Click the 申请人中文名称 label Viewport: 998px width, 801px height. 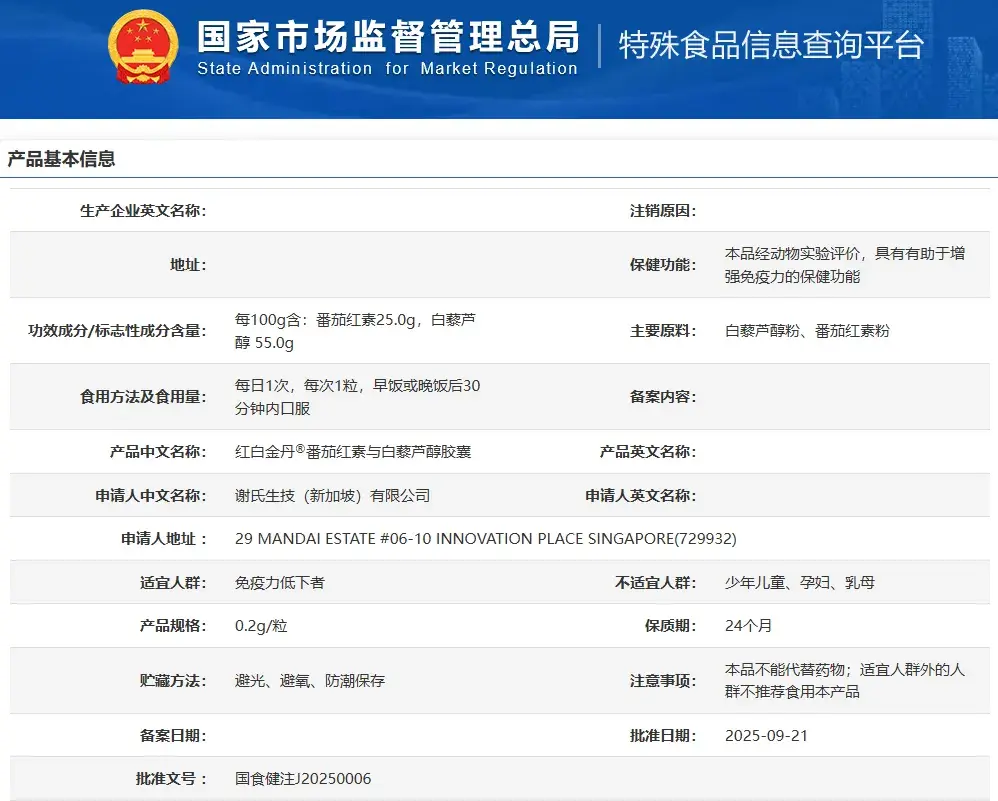click(x=151, y=496)
